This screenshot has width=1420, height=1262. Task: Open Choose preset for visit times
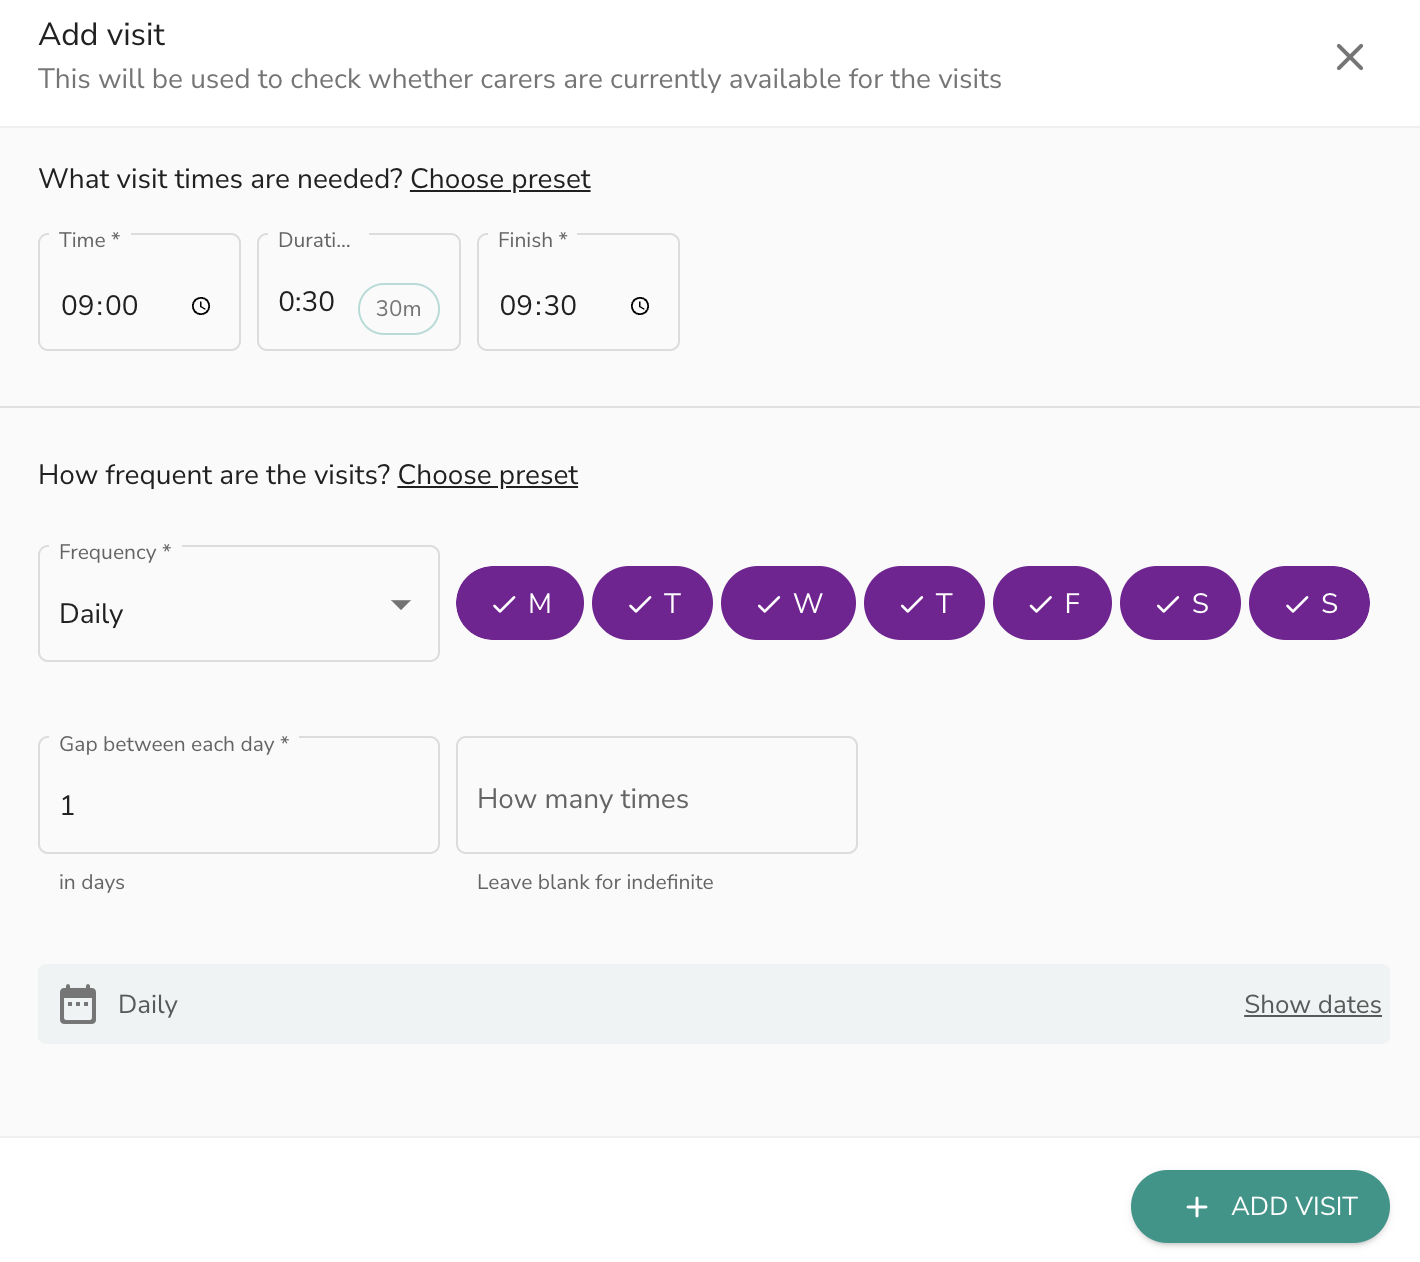click(500, 179)
